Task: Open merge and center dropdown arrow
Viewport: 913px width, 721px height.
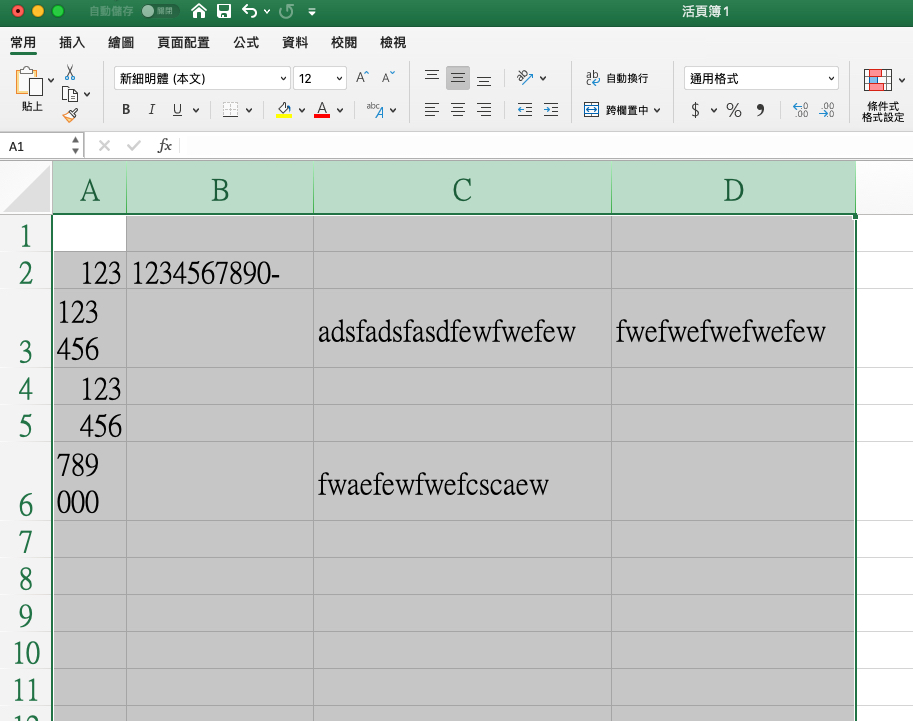Action: (x=657, y=110)
